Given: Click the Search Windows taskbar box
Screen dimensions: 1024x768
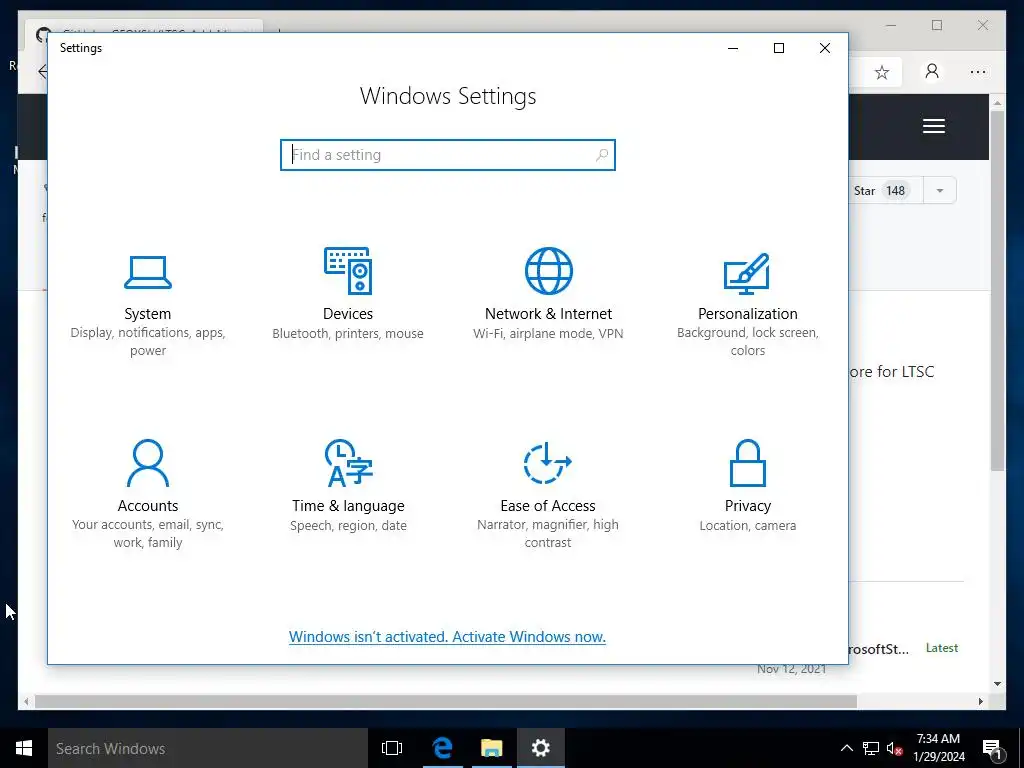Looking at the screenshot, I should pyautogui.click(x=208, y=748).
